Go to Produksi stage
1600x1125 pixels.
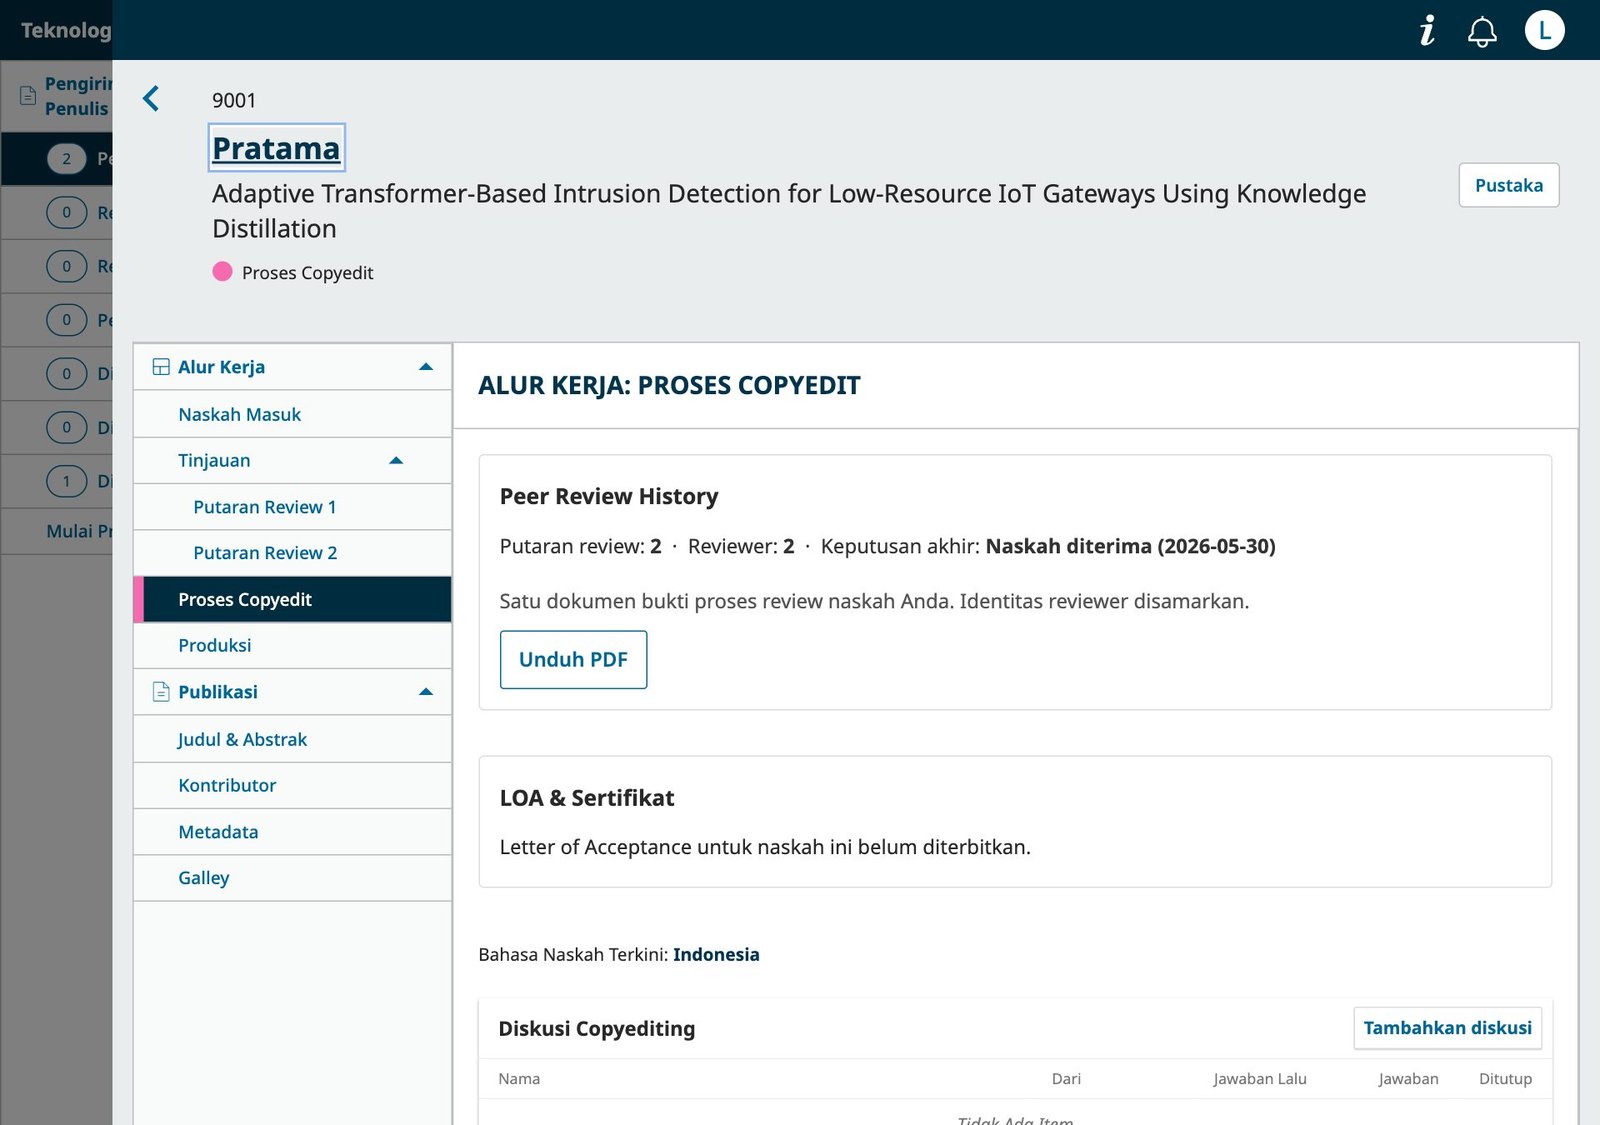click(x=292, y=645)
